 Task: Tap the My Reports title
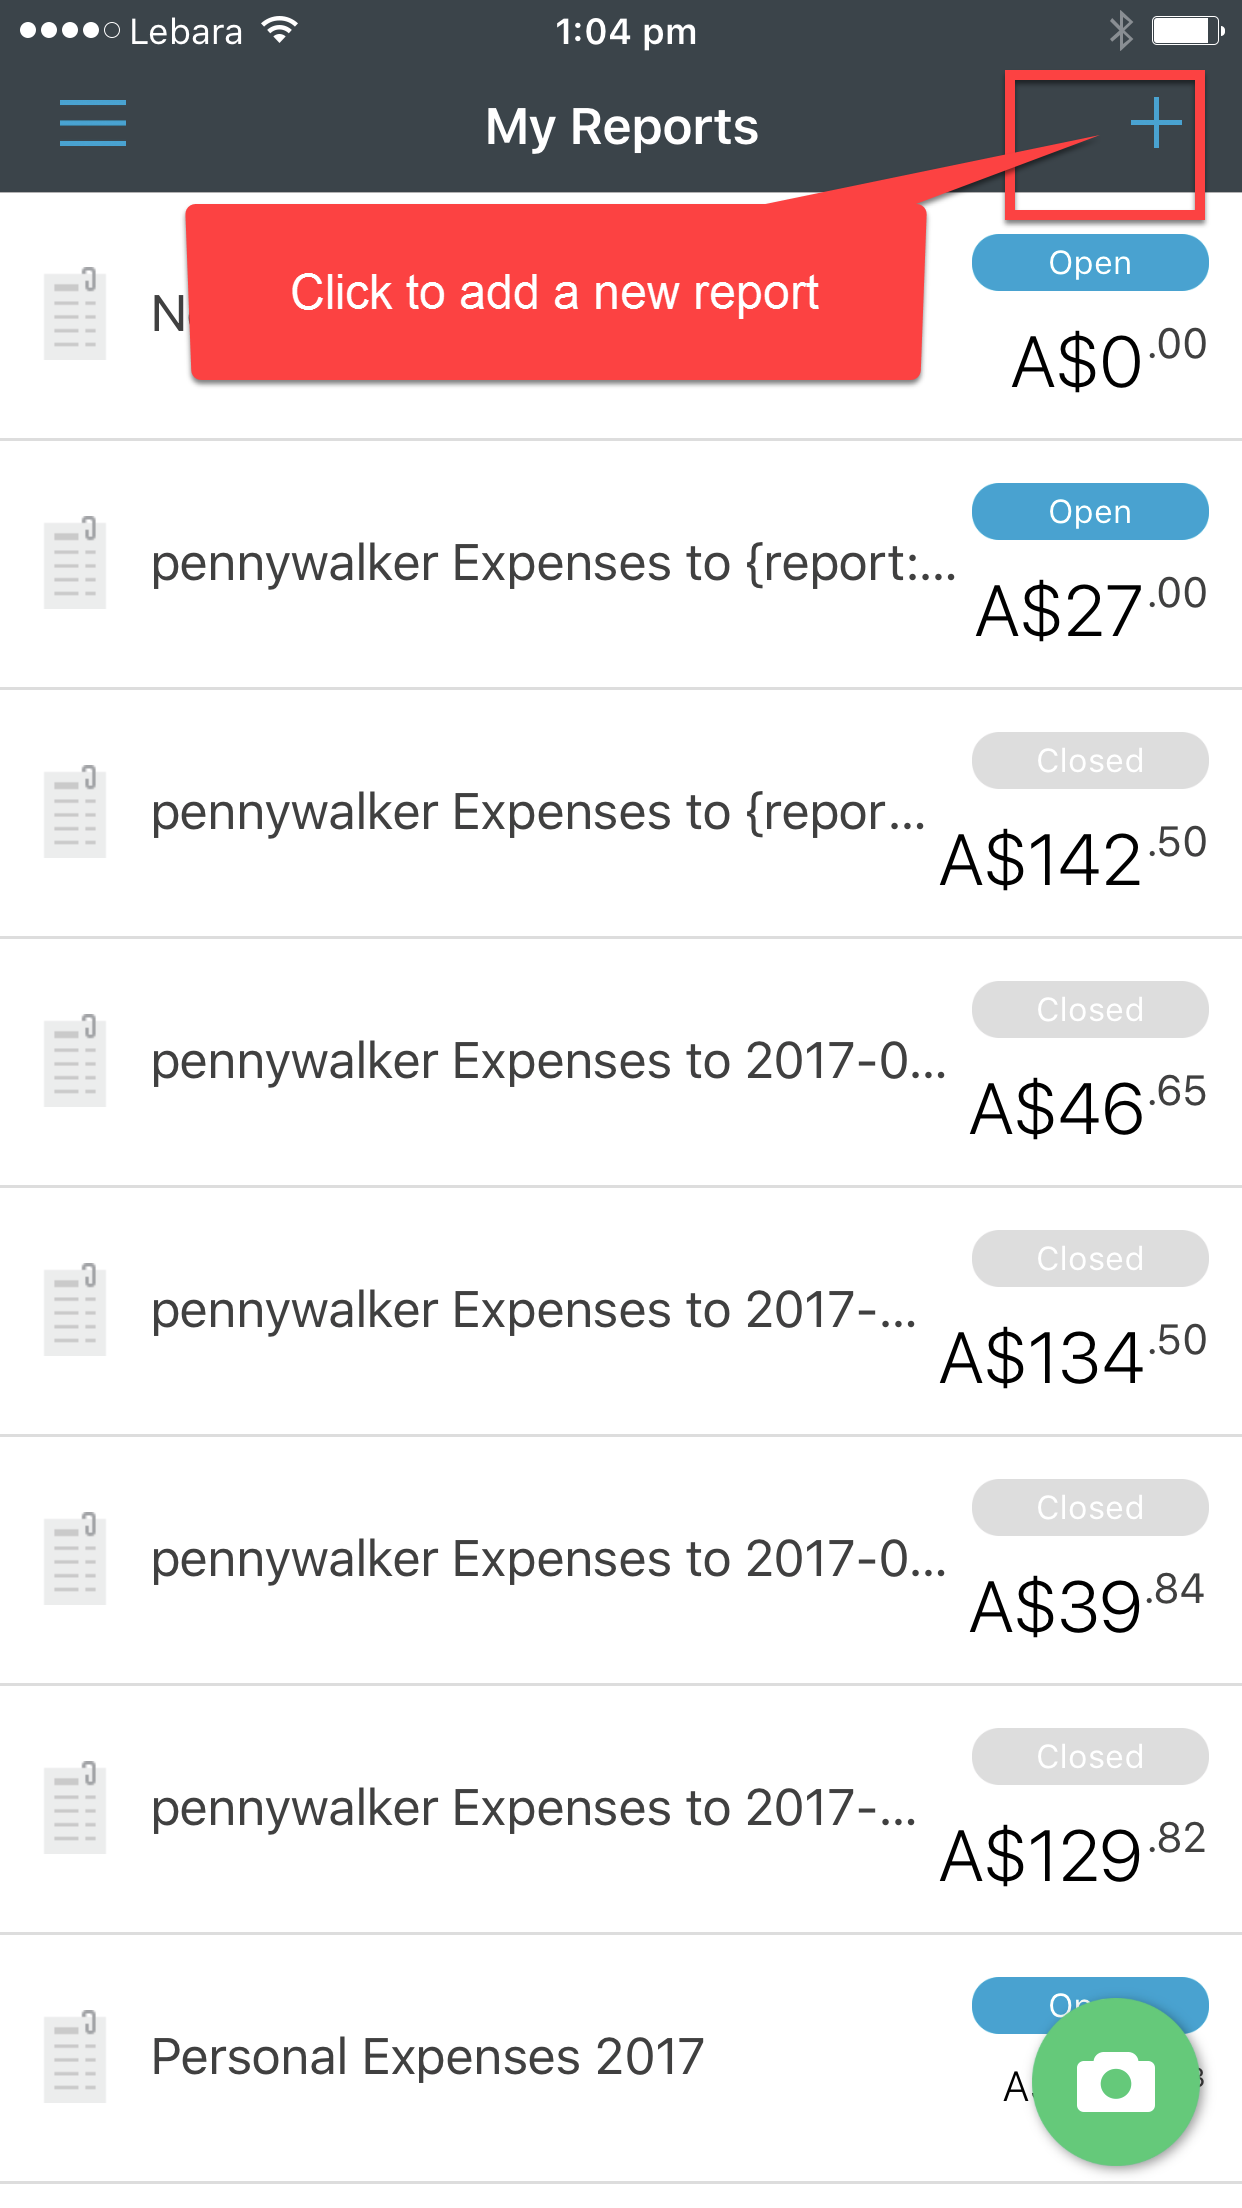point(621,127)
